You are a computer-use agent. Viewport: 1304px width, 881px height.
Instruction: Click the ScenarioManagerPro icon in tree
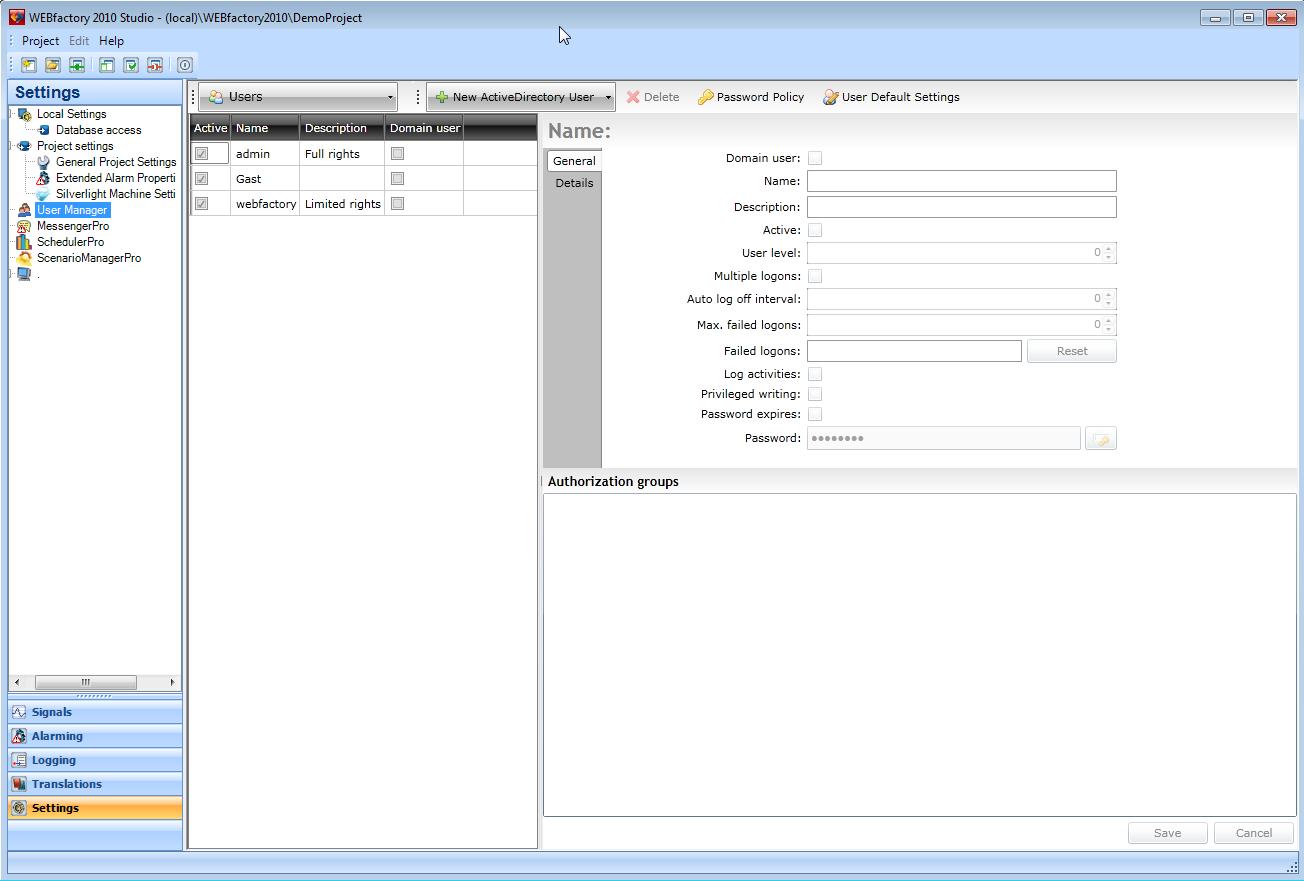pyautogui.click(x=24, y=258)
